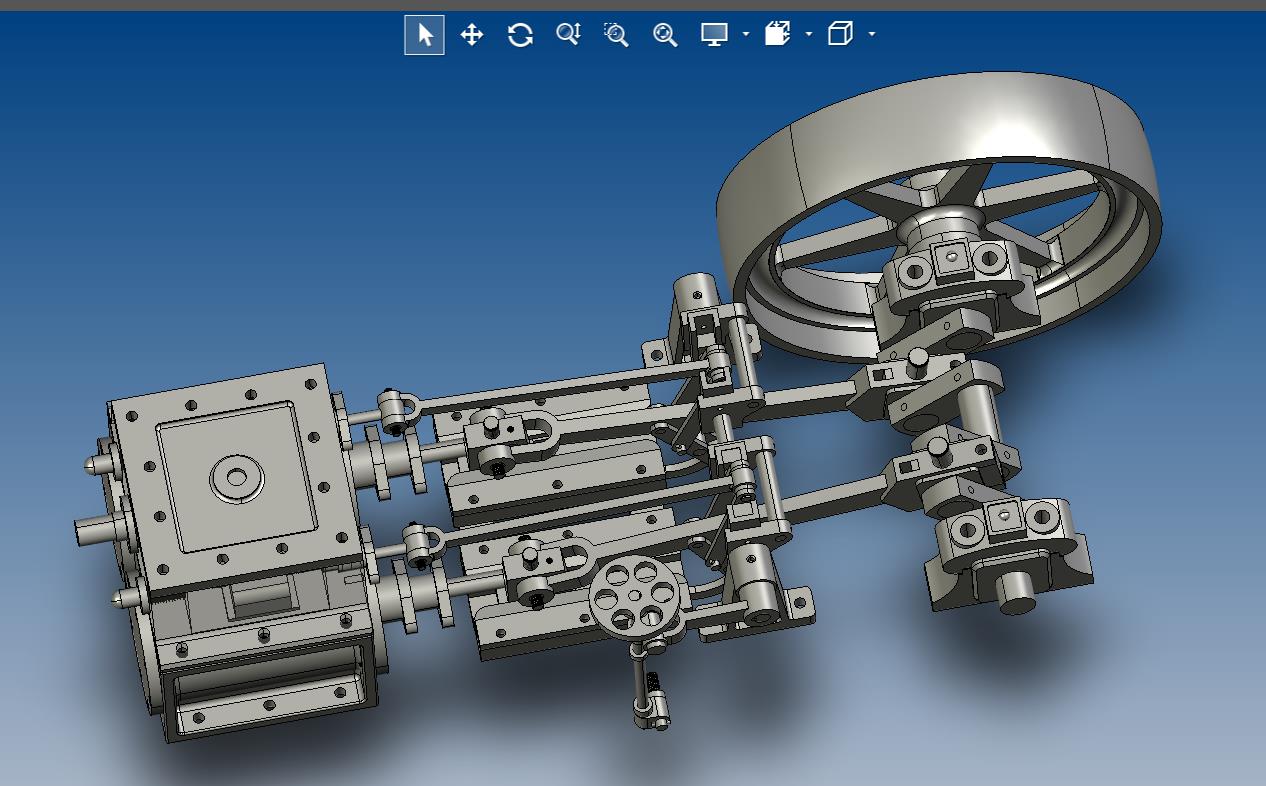The width and height of the screenshot is (1266, 786).
Task: Click the view orientation cube icon
Action: (x=840, y=34)
